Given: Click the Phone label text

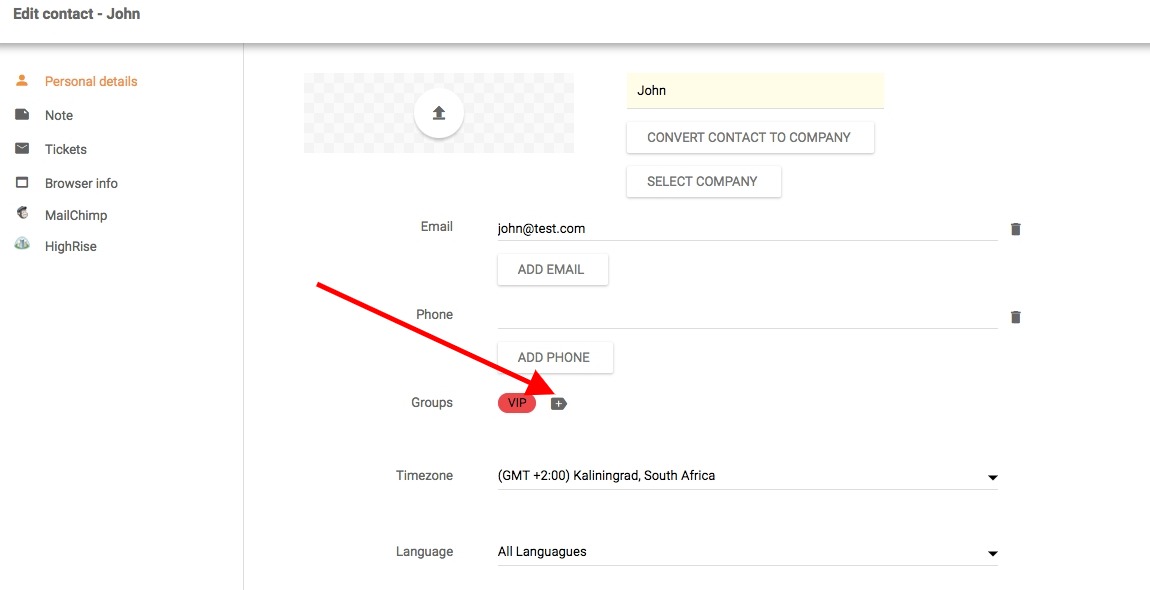Looking at the screenshot, I should 434,314.
